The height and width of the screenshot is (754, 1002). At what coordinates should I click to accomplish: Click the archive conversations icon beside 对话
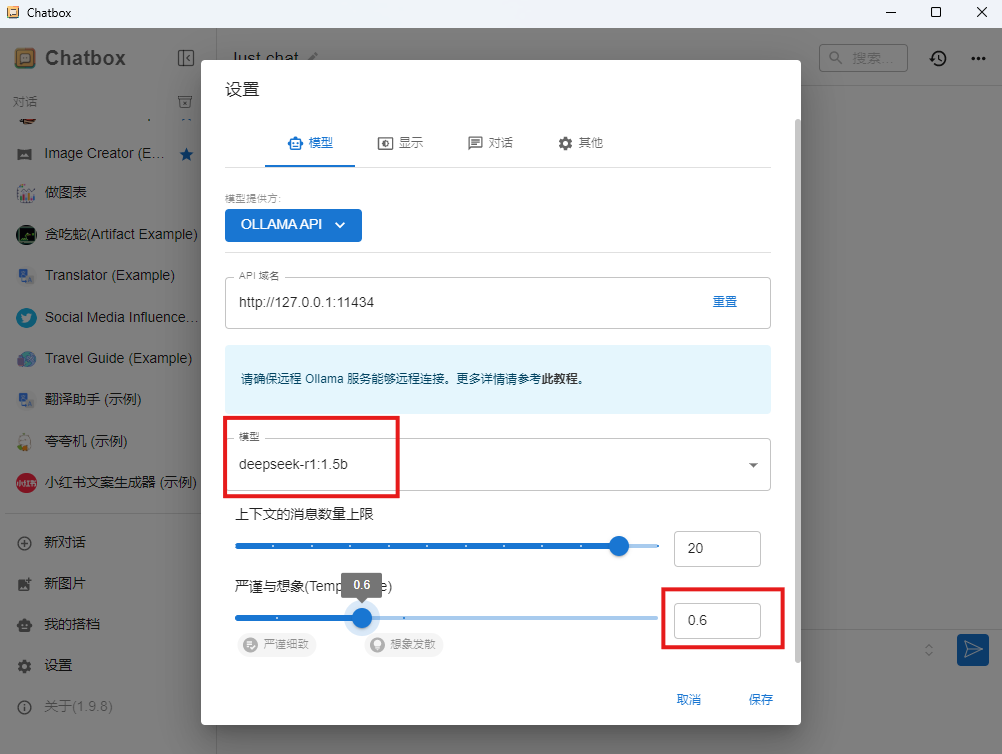[x=185, y=102]
